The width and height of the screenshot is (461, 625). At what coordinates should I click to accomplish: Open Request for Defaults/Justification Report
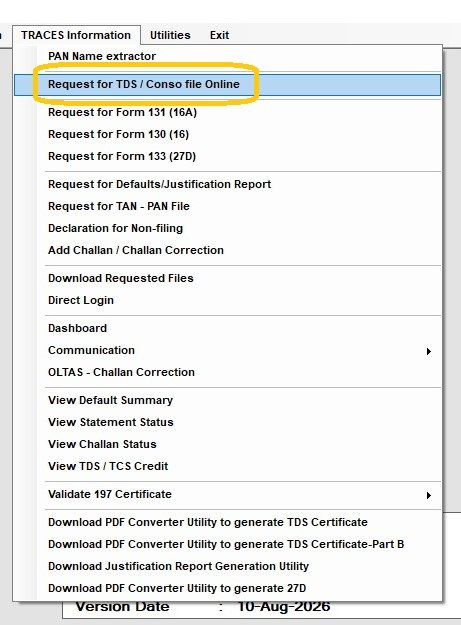pyautogui.click(x=228, y=184)
